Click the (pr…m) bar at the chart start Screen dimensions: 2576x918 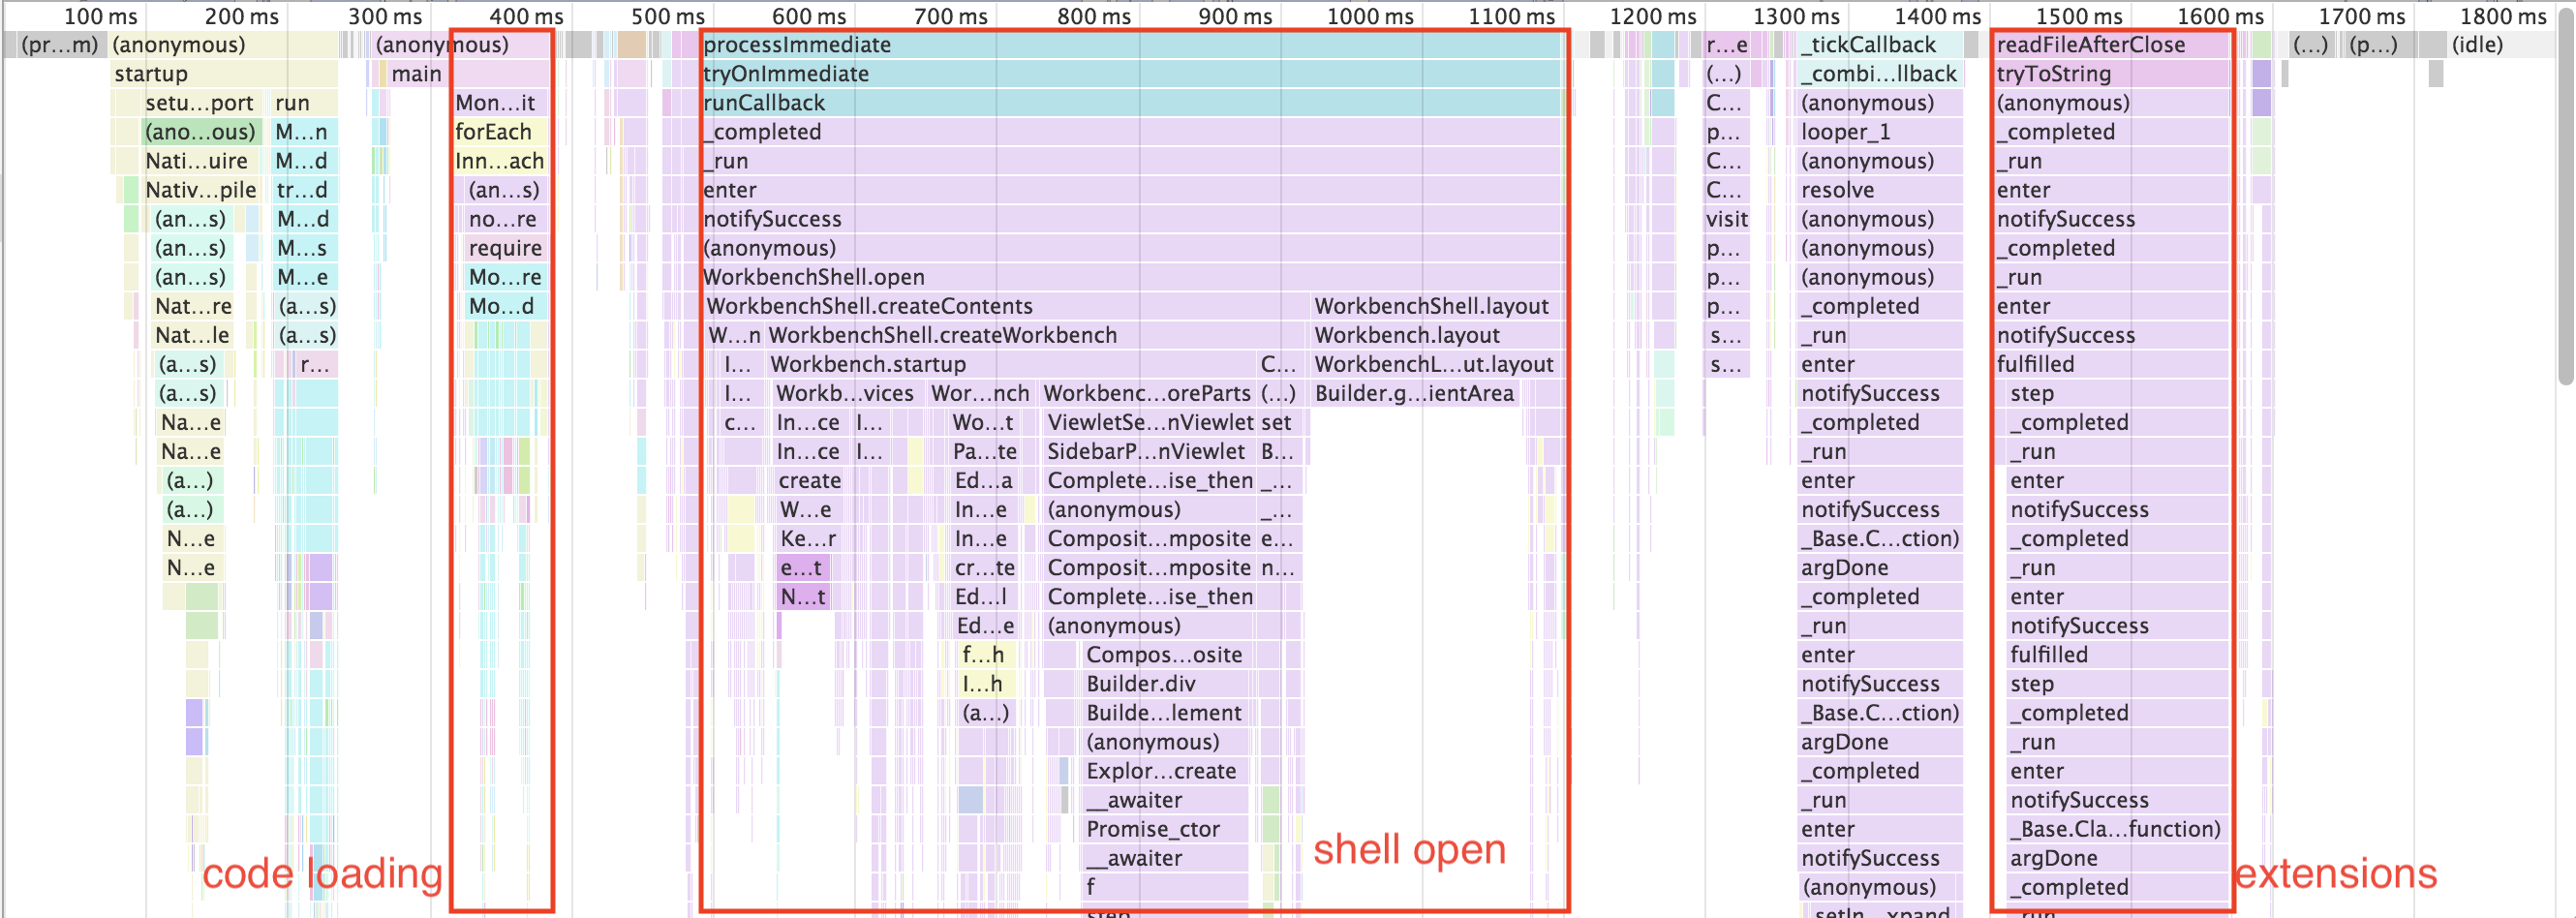tap(60, 45)
